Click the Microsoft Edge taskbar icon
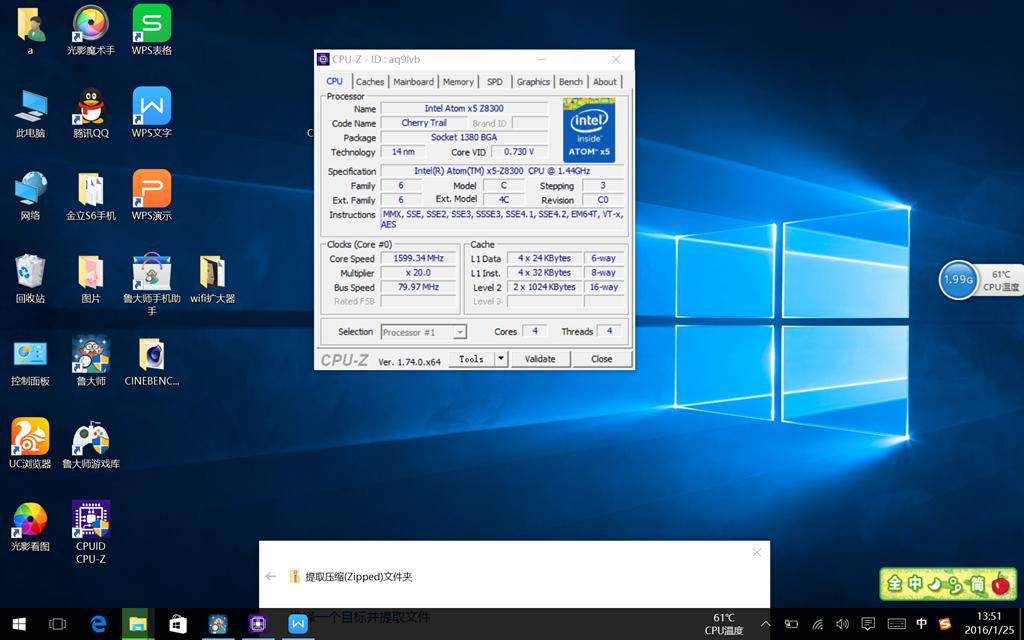Screen dimensions: 1024x640 [98, 624]
